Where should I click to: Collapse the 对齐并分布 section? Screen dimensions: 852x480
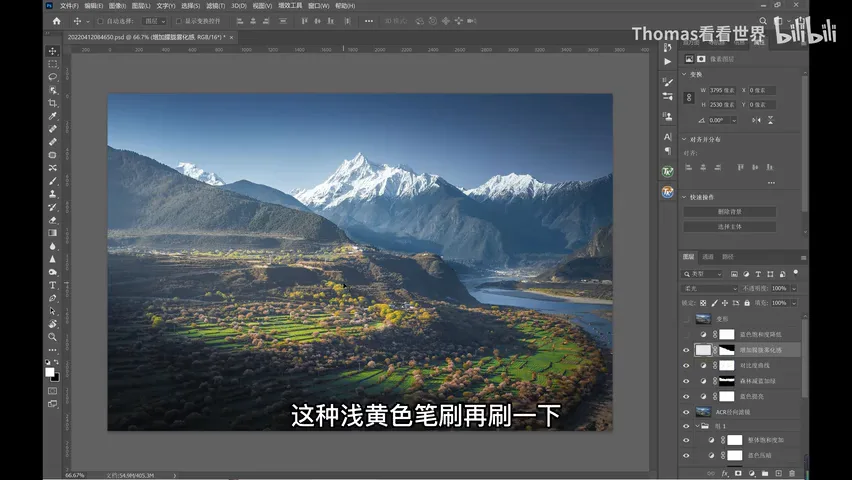[x=684, y=140]
